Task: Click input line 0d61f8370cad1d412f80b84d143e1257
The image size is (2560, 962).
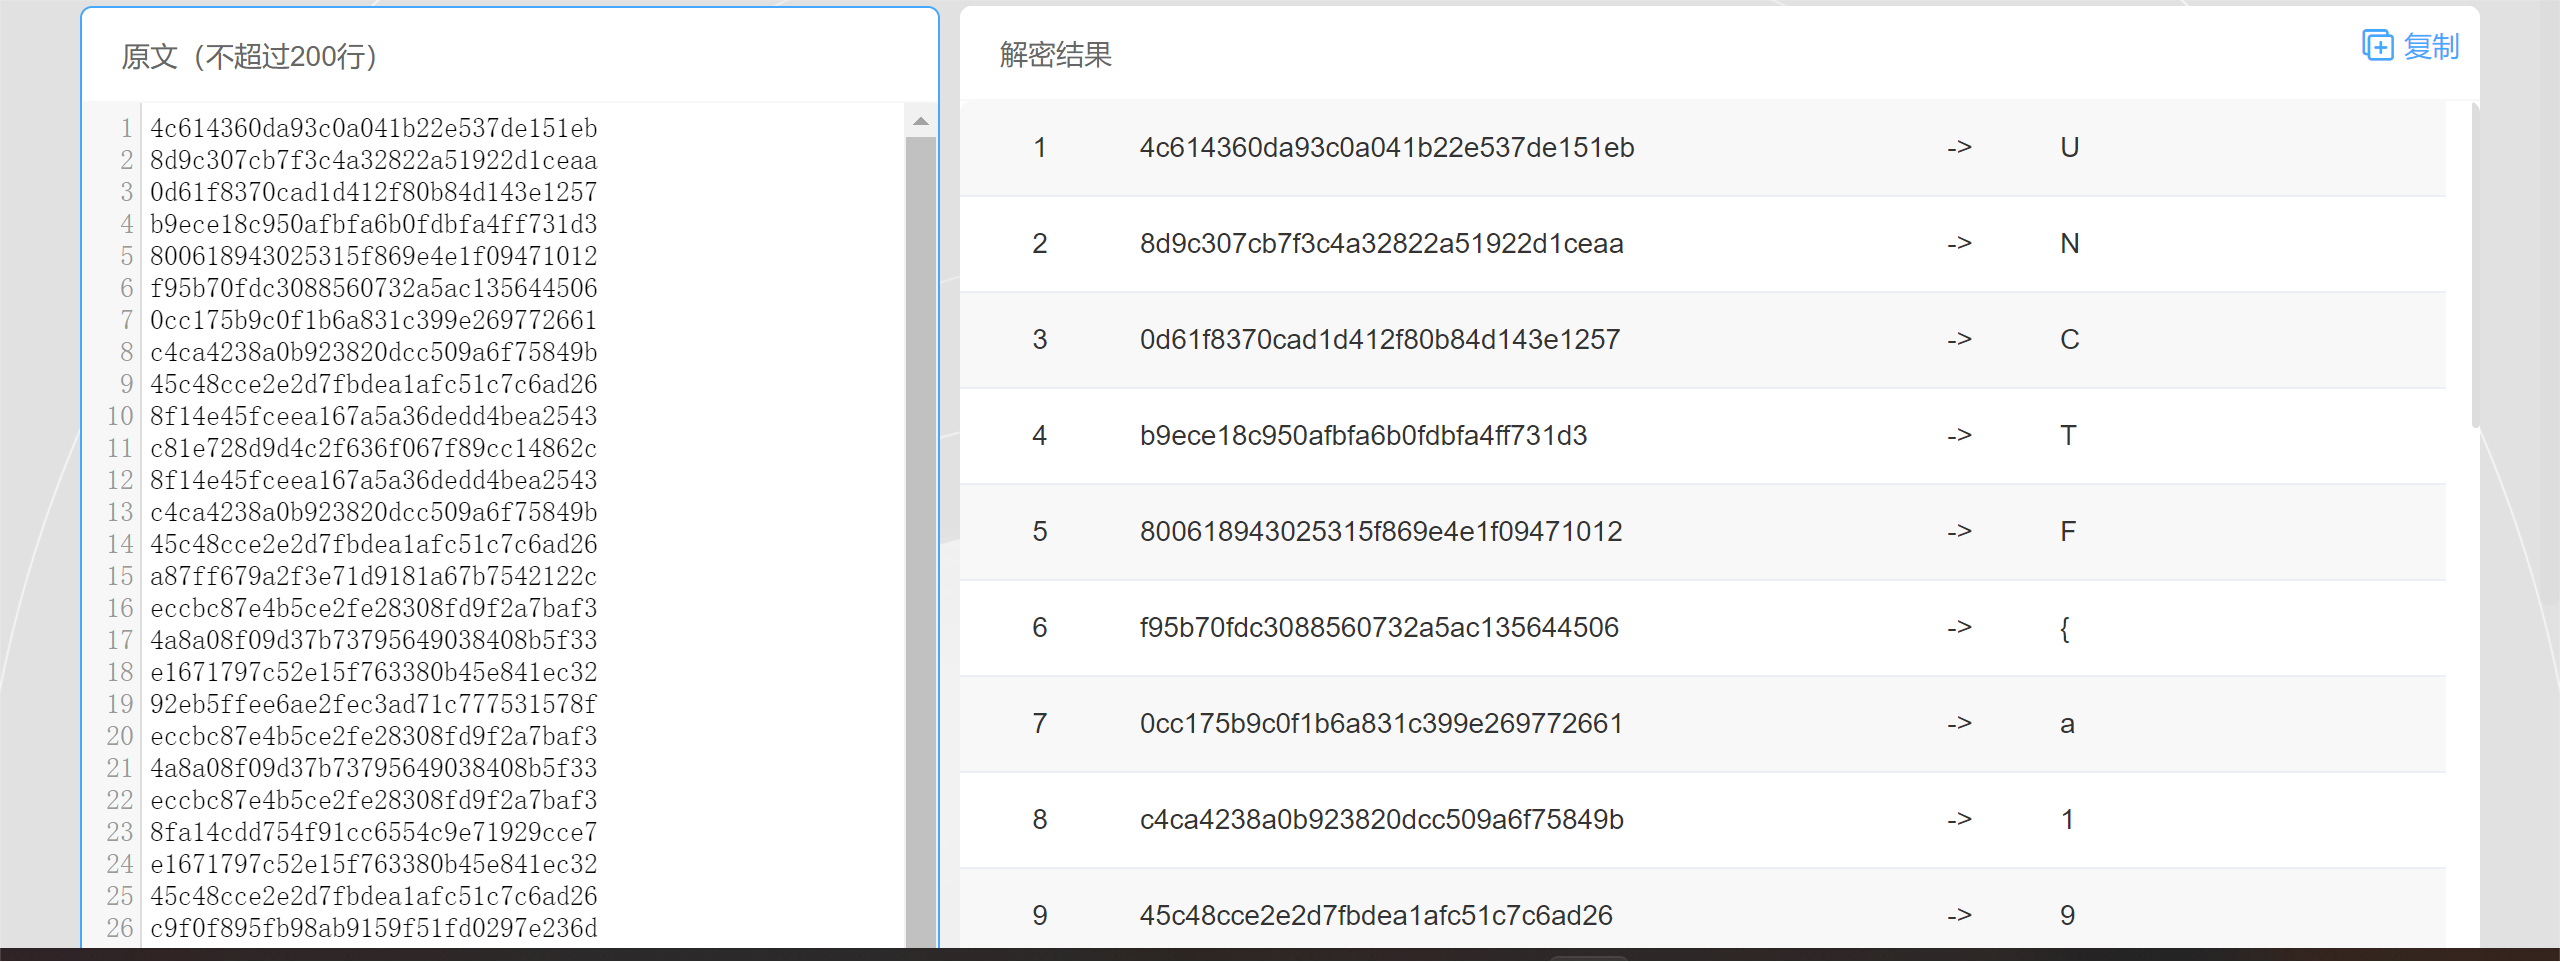Action: [374, 192]
